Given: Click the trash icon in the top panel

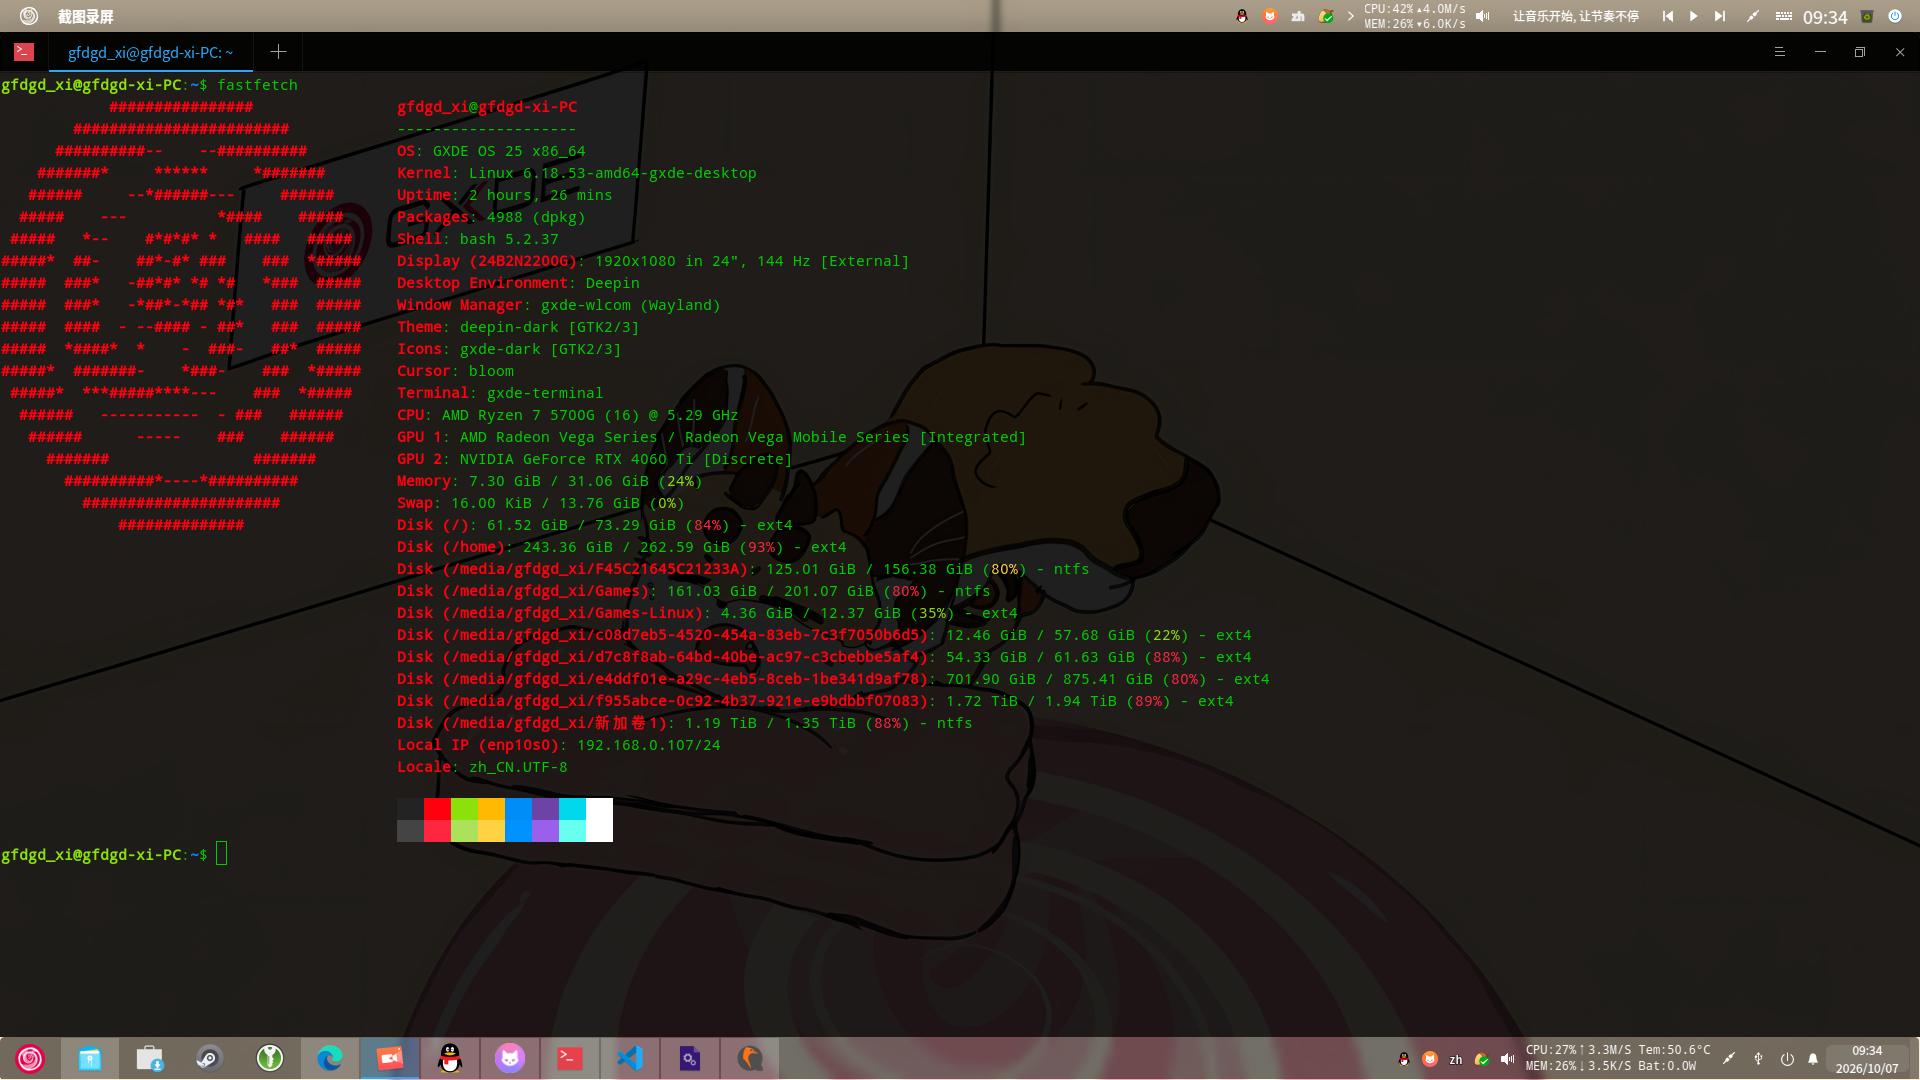Looking at the screenshot, I should coord(1866,16).
